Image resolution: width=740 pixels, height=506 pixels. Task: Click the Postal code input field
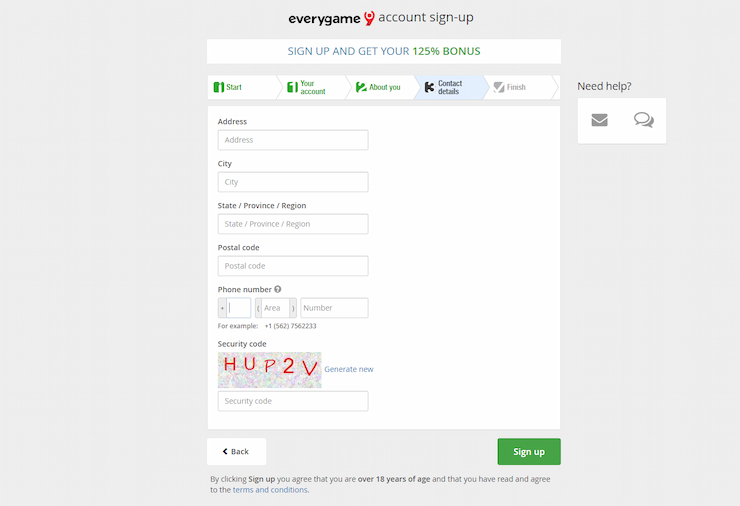293,266
